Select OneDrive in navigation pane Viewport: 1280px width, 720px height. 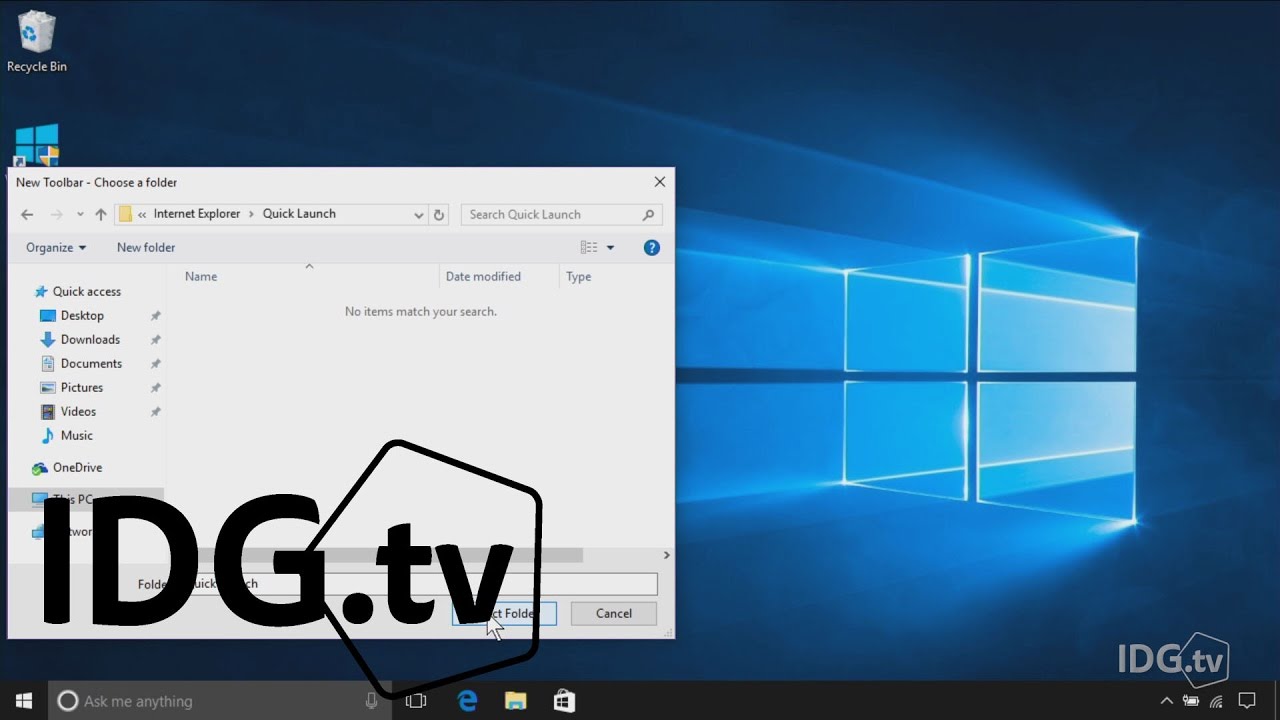[x=77, y=467]
